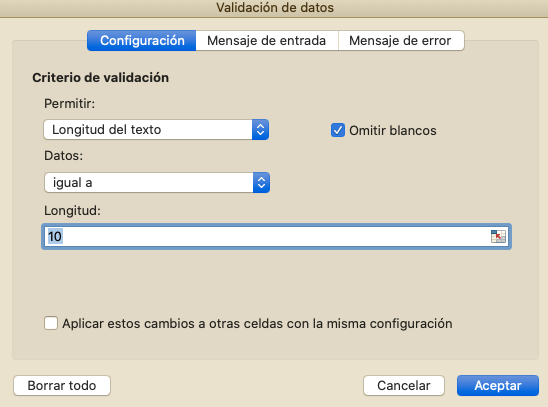Image resolution: width=548 pixels, height=407 pixels.
Task: Click the "Longitud:" field label
Action: [72, 211]
